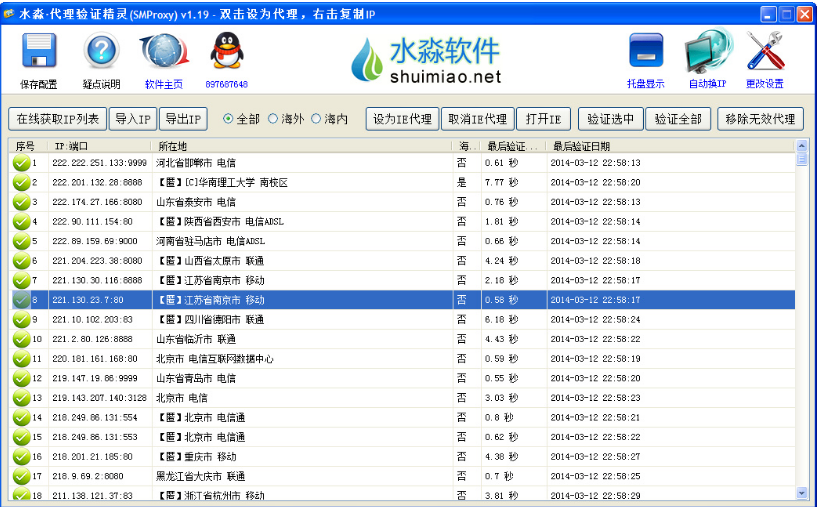Click the QQ penguin contact icon
The width and height of the screenshot is (818, 507).
[x=226, y=51]
